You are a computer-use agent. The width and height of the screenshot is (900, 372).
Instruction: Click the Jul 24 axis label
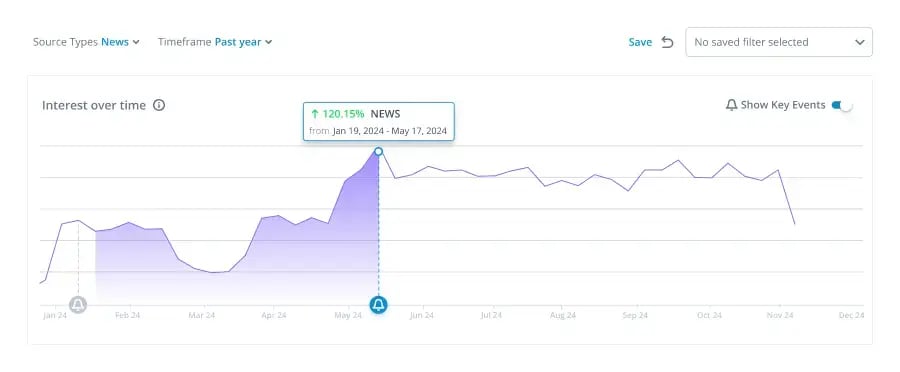[x=491, y=315]
